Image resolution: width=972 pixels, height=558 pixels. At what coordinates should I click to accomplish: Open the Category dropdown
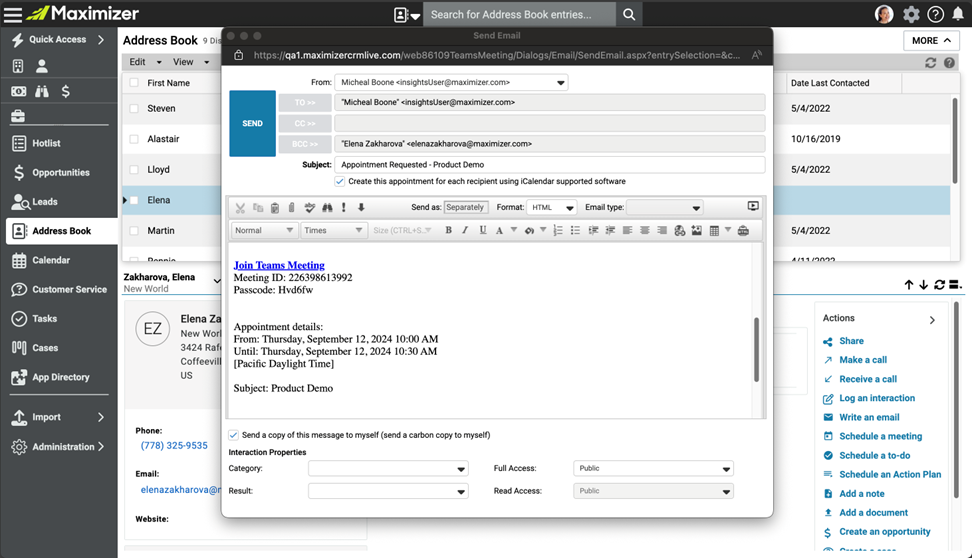(388, 469)
